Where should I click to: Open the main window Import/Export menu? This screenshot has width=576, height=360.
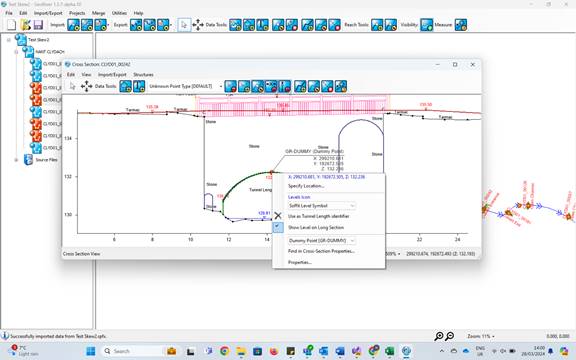click(48, 13)
